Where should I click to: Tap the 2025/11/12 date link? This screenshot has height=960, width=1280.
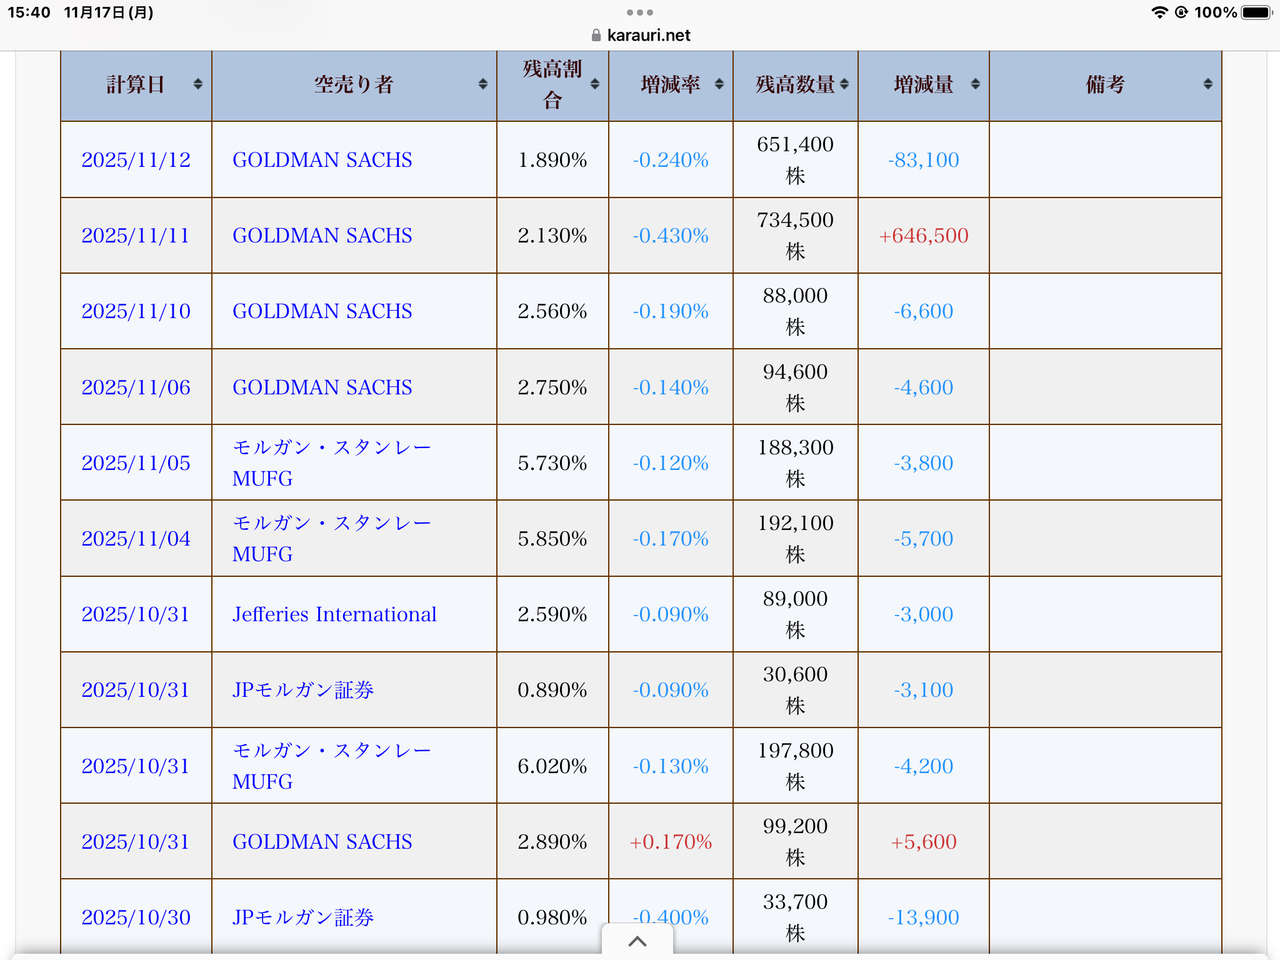point(136,160)
